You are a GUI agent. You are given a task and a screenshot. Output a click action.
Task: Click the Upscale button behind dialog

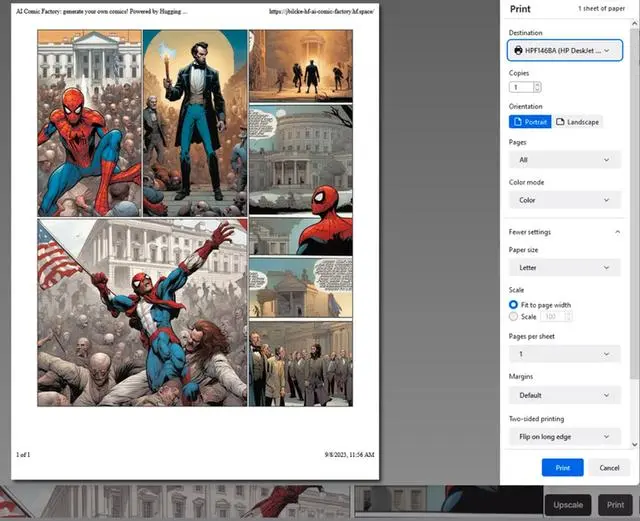[x=567, y=504]
